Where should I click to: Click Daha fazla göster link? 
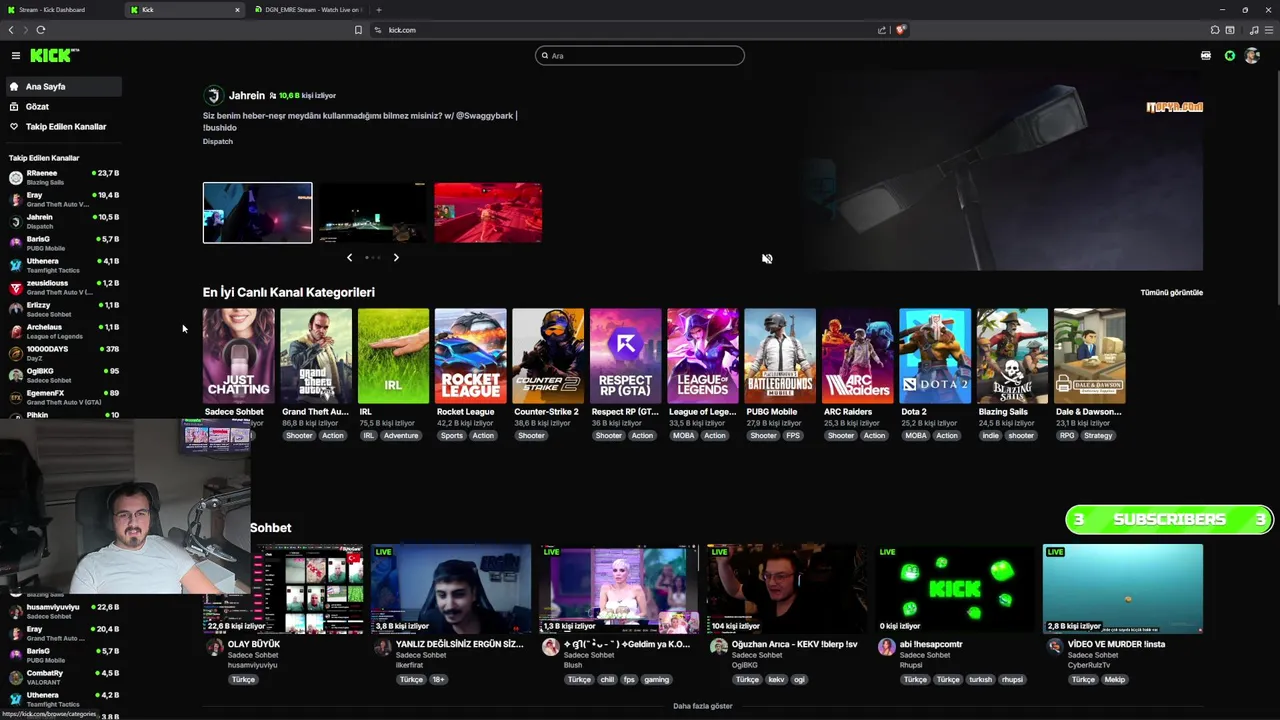[x=703, y=706]
